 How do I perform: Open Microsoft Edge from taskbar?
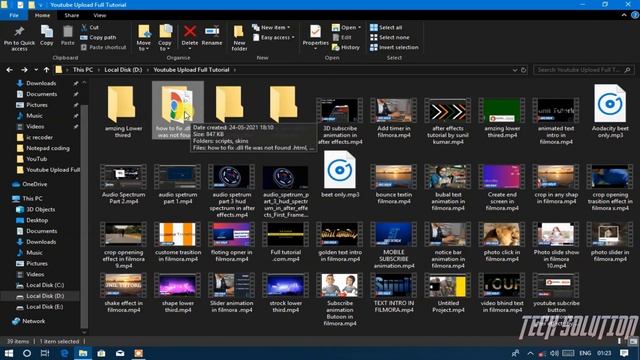64,353
